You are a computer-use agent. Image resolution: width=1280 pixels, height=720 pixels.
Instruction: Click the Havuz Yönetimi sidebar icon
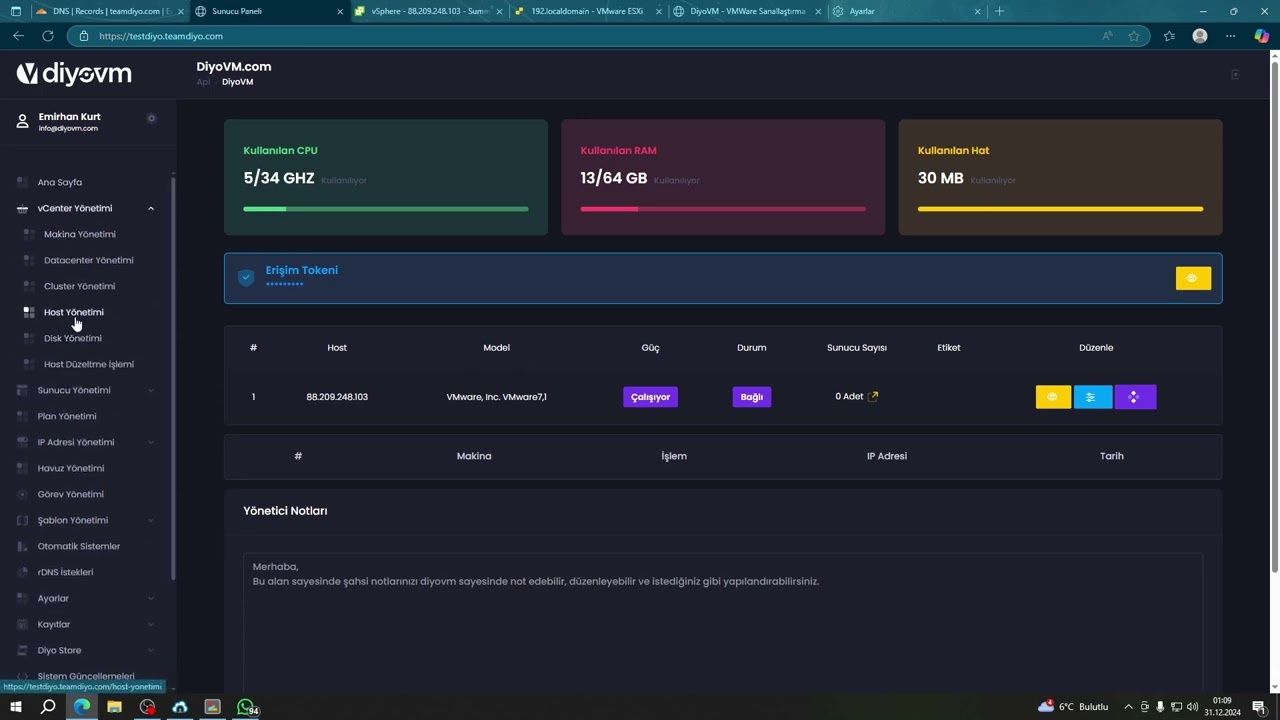click(x=22, y=468)
